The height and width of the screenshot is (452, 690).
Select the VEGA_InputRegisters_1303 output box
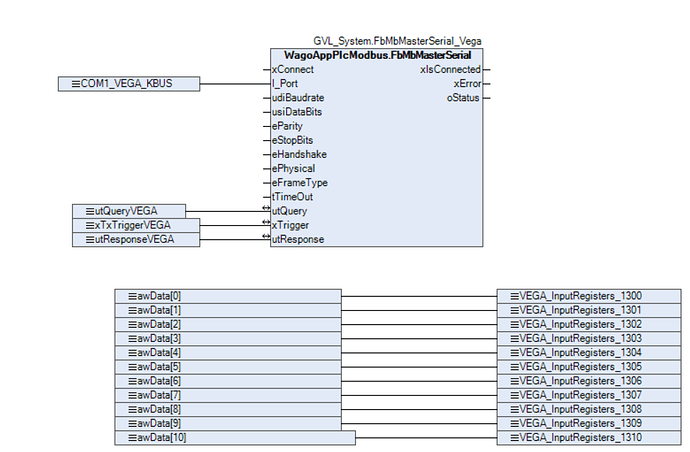click(589, 338)
